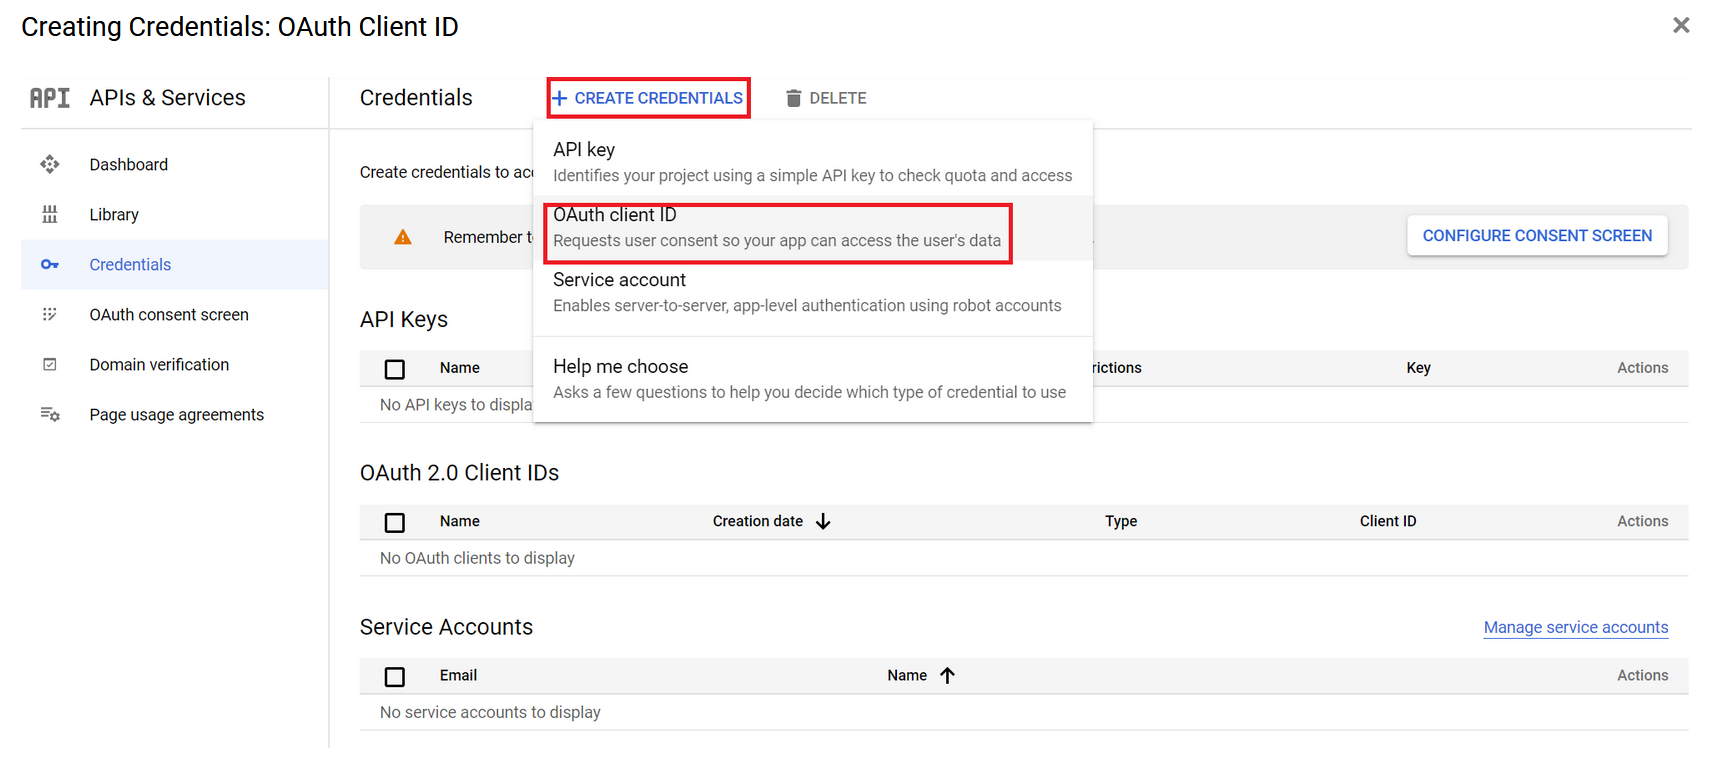This screenshot has height=764, width=1711.
Task: Click the CONFIGURE CONSENT SCREEN button
Action: point(1537,235)
